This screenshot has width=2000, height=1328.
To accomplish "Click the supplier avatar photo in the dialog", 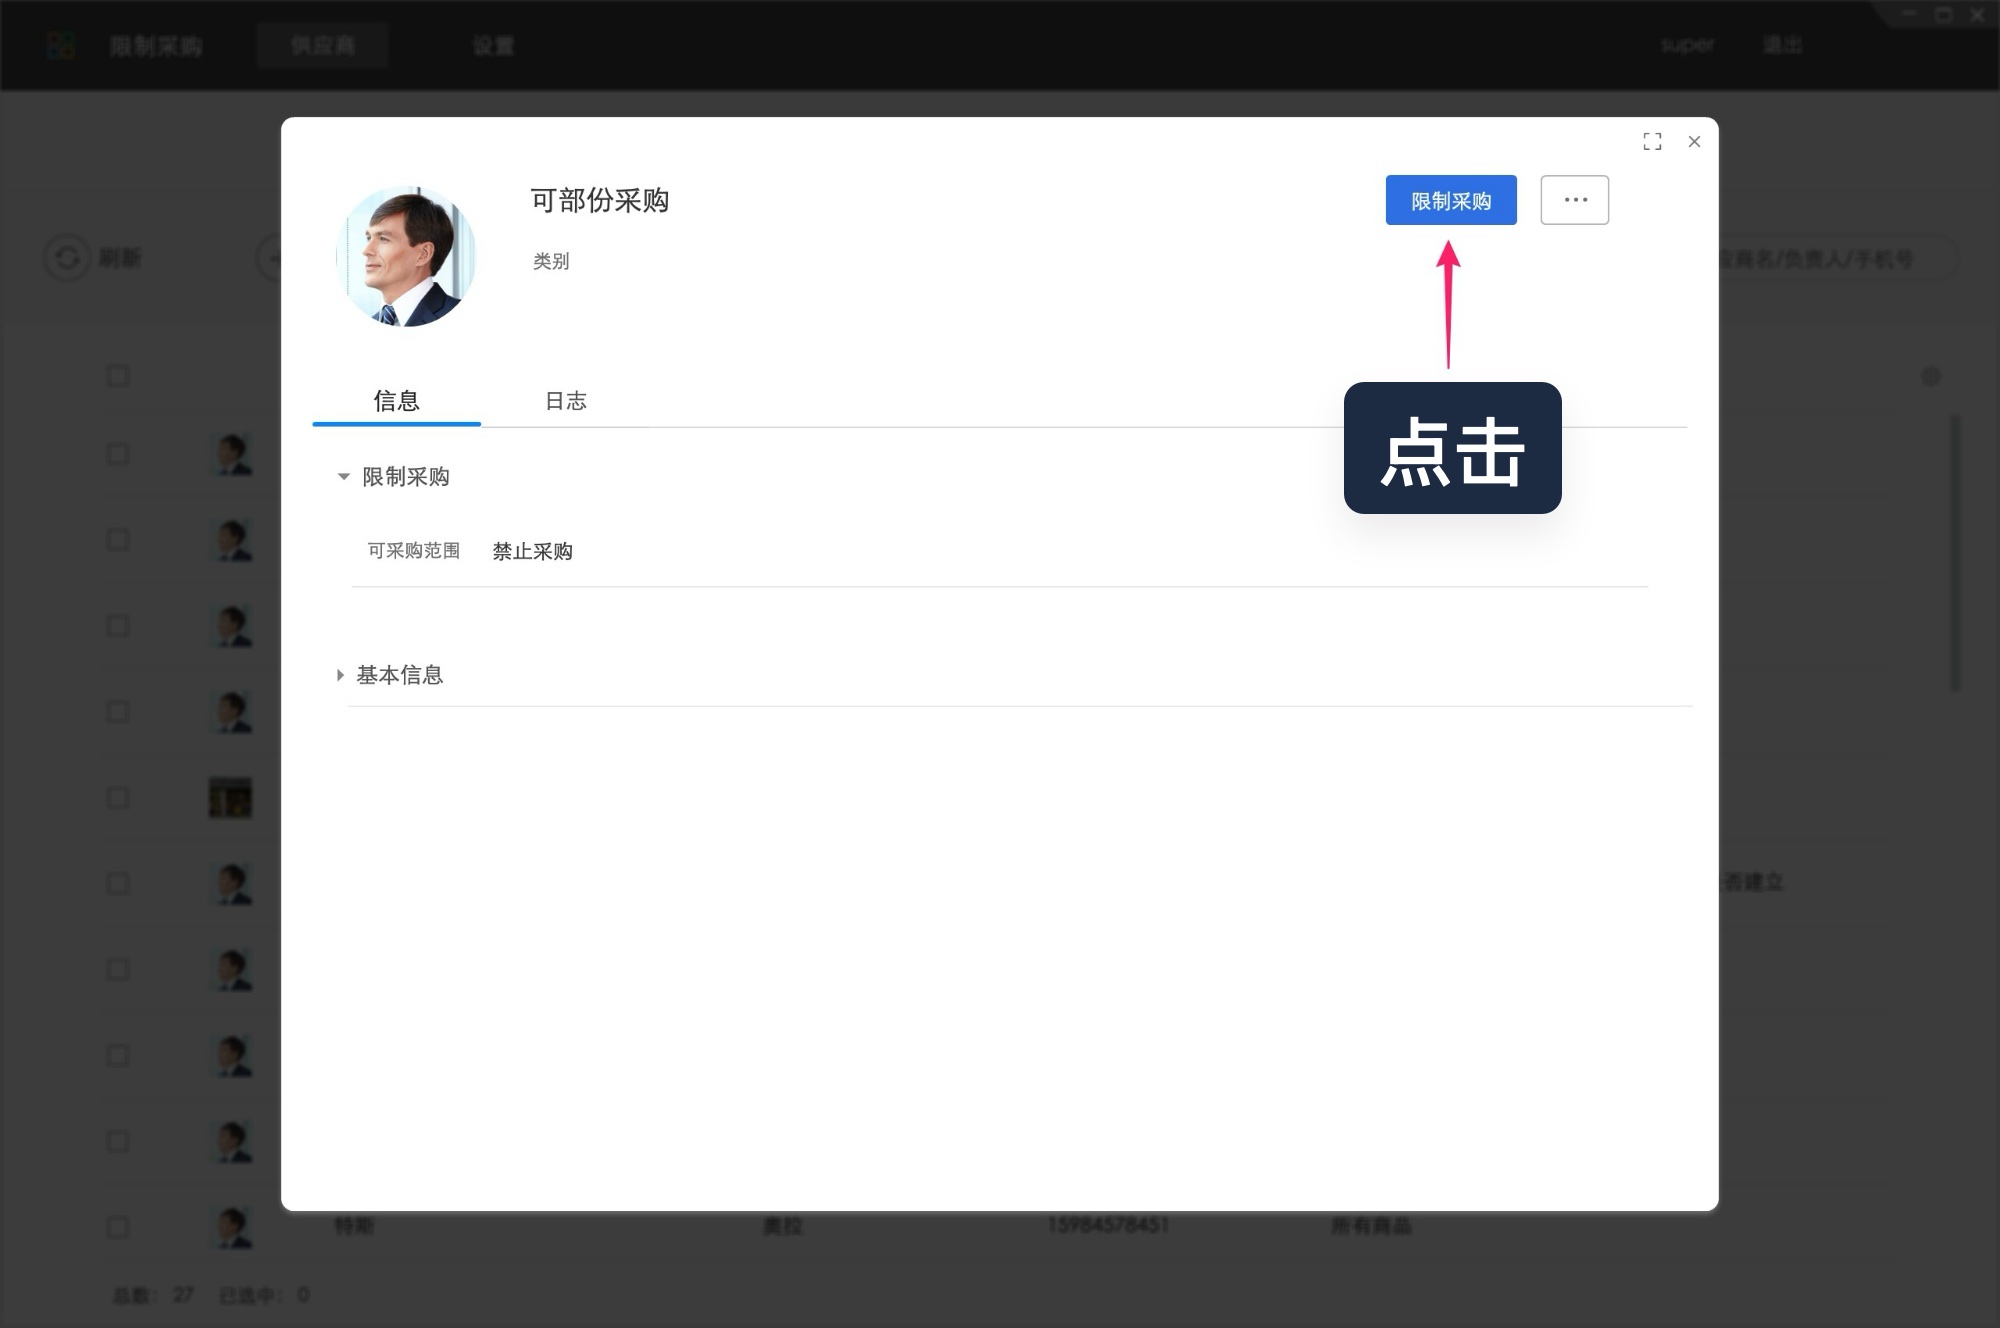I will click(408, 254).
